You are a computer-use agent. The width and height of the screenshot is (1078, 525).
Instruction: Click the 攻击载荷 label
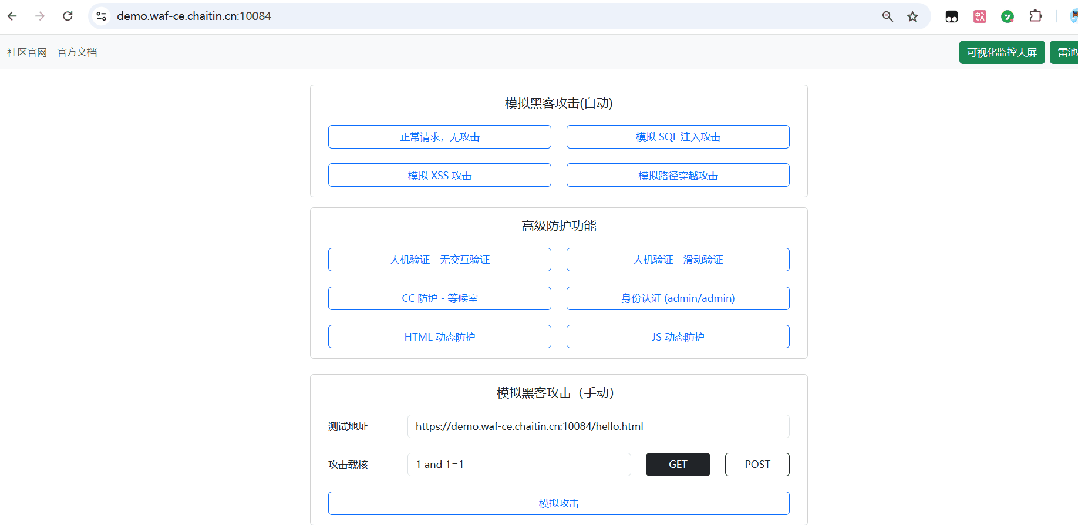pyautogui.click(x=348, y=465)
